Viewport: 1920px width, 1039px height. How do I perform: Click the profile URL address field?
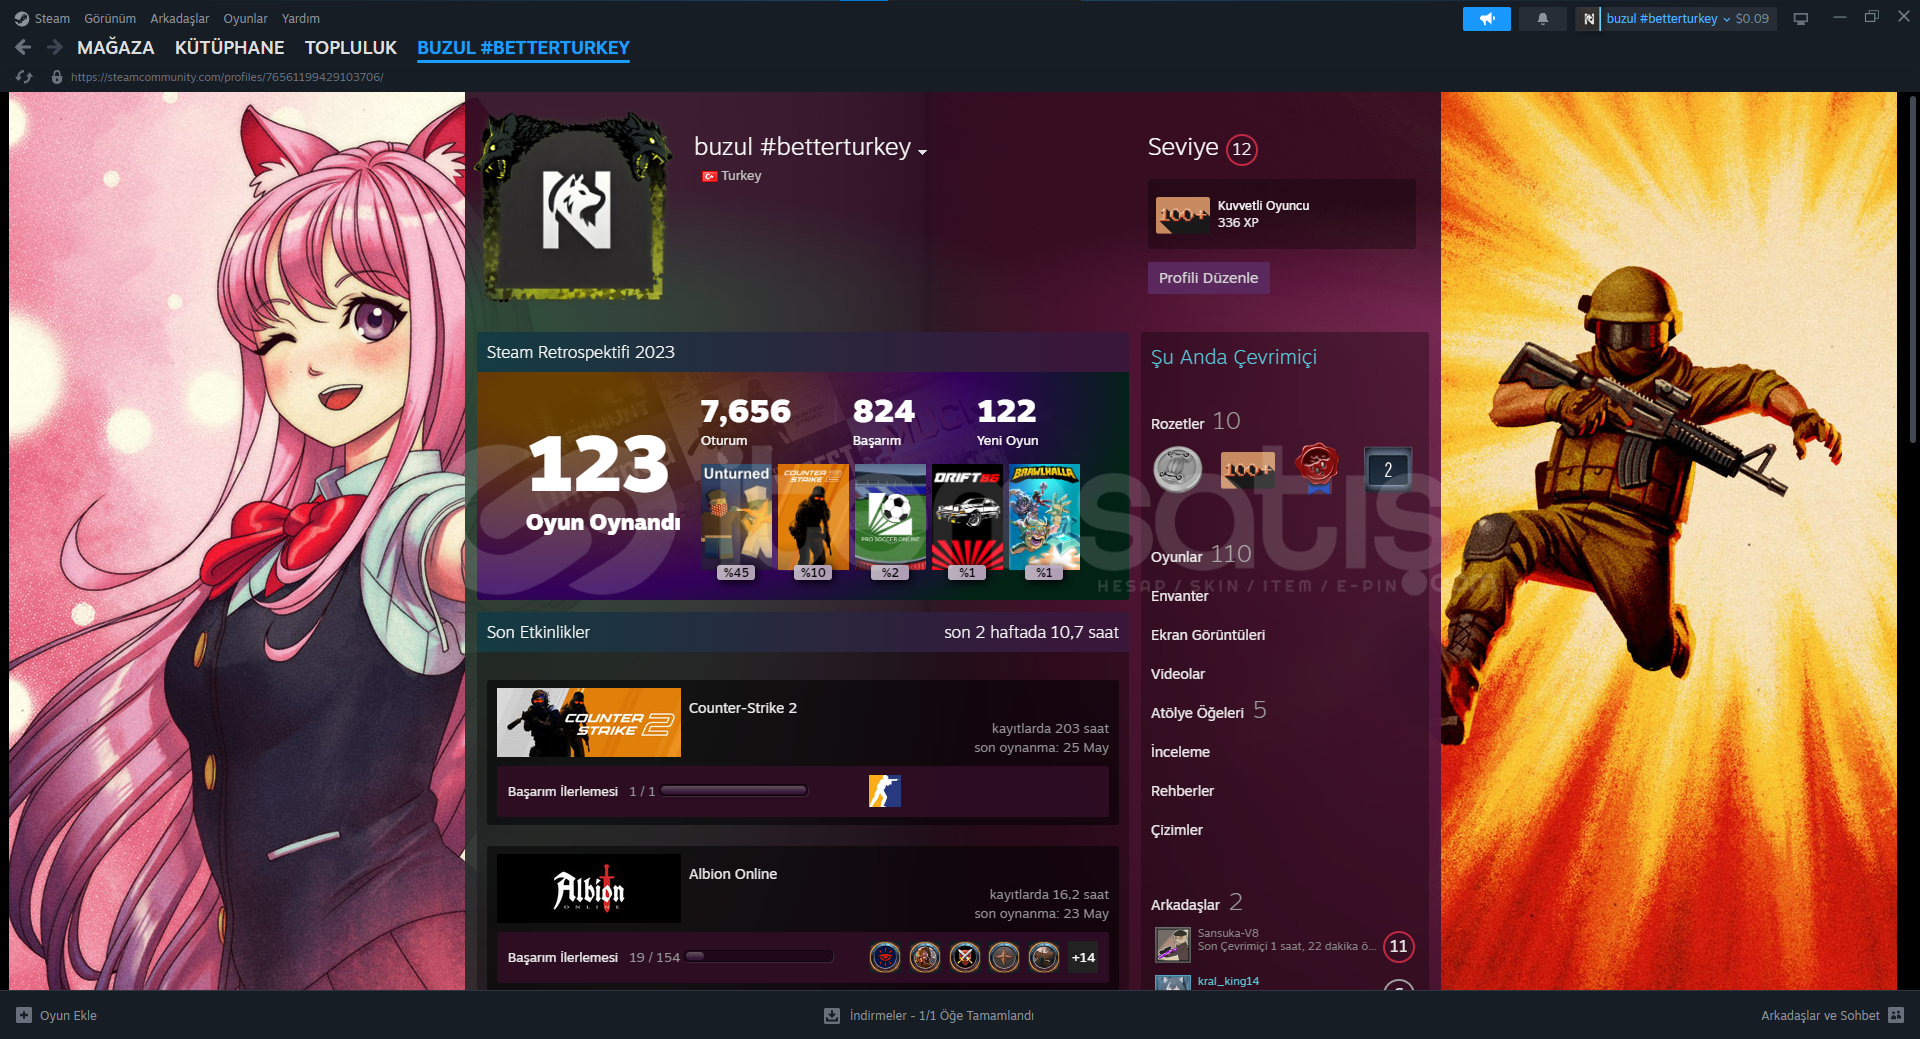pyautogui.click(x=227, y=77)
